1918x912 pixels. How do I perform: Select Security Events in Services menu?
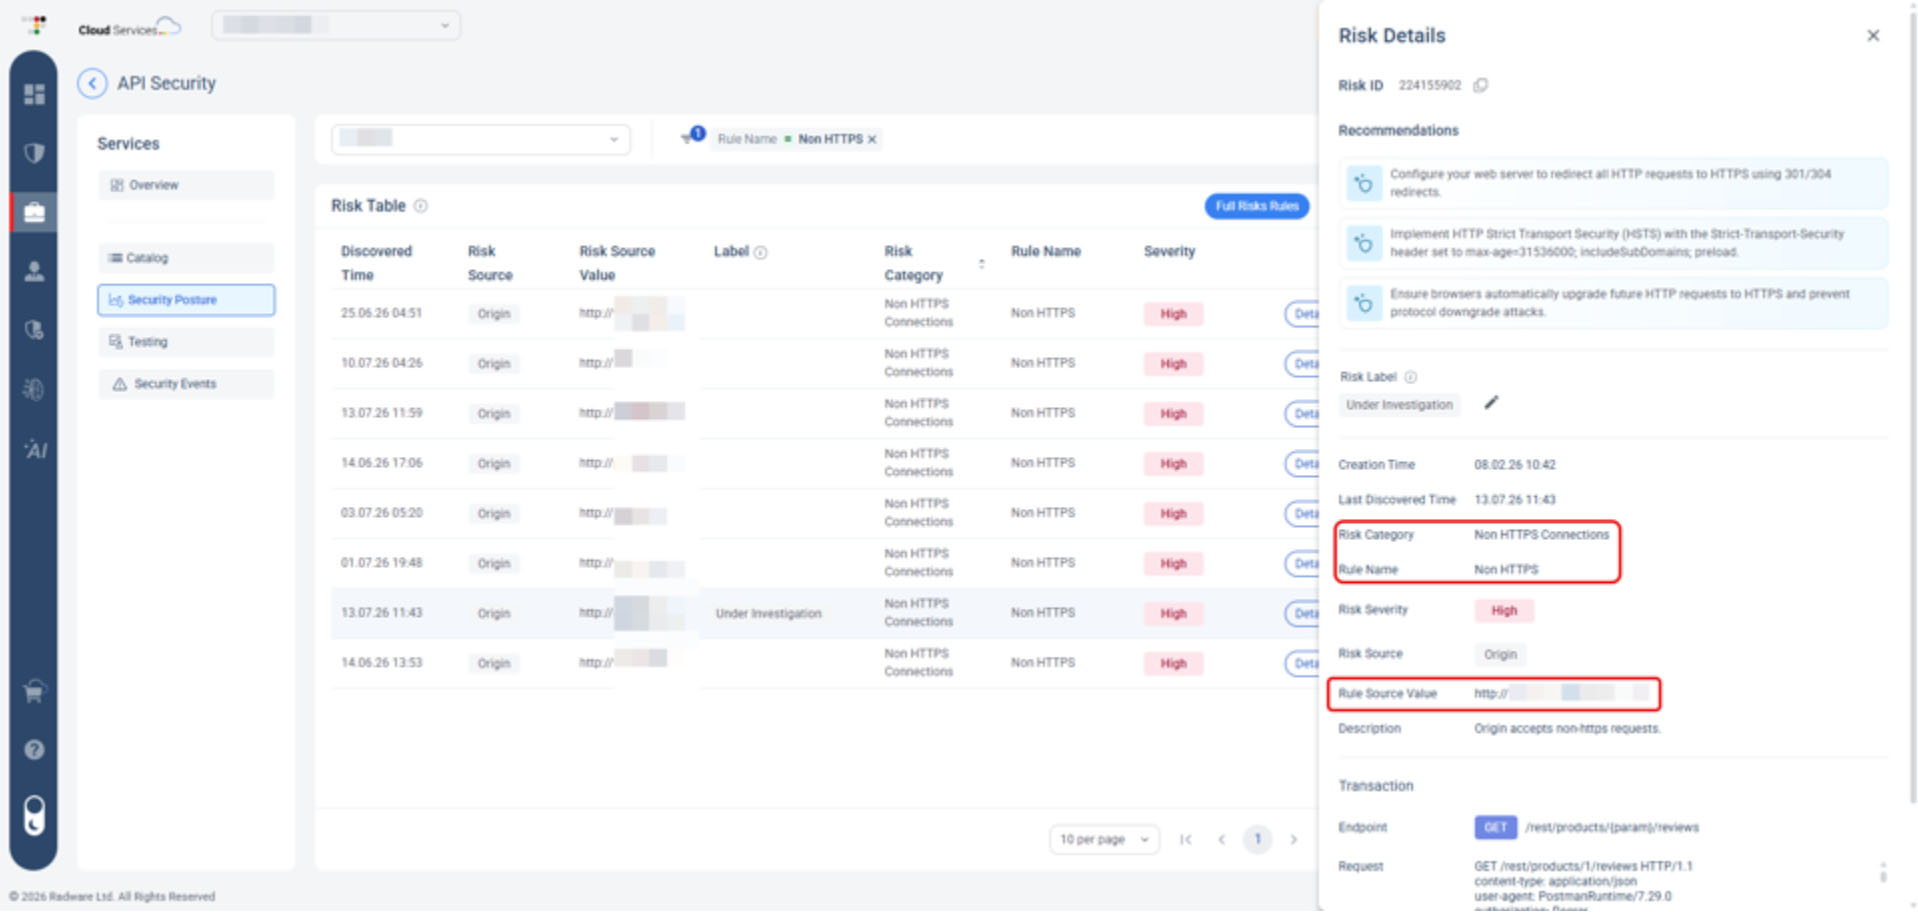click(x=186, y=384)
